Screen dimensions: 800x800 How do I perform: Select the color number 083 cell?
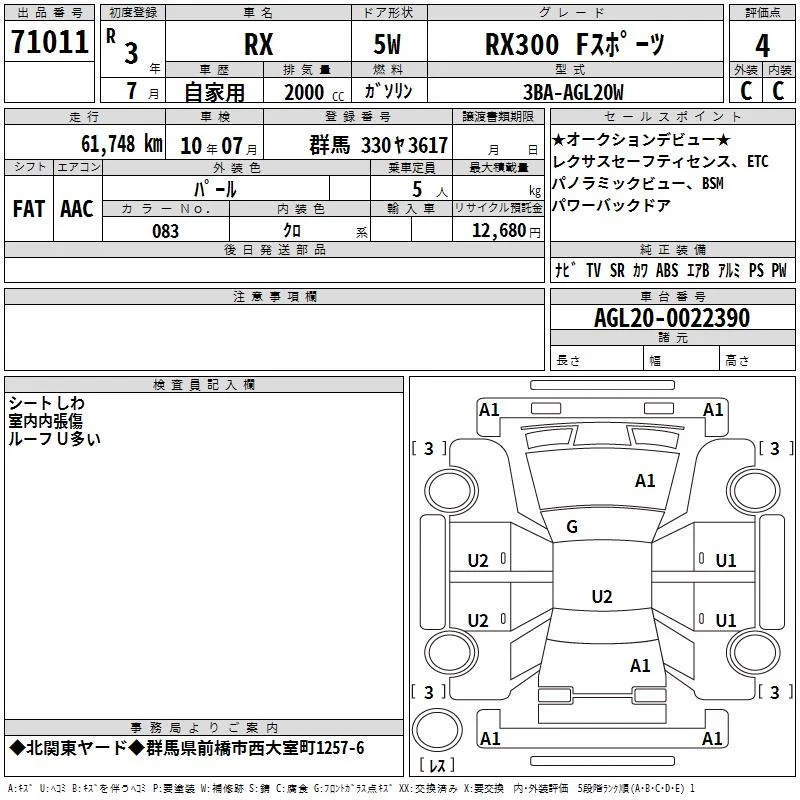tap(166, 231)
